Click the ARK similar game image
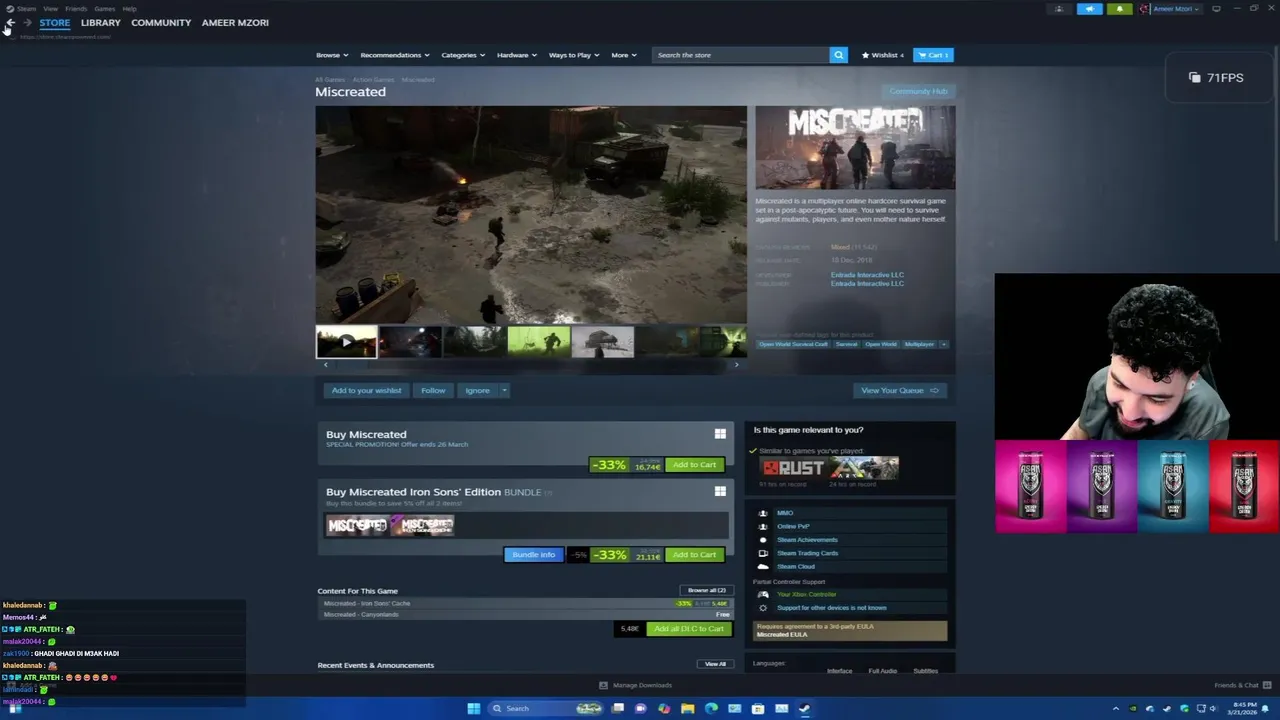The width and height of the screenshot is (1280, 720). [864, 468]
